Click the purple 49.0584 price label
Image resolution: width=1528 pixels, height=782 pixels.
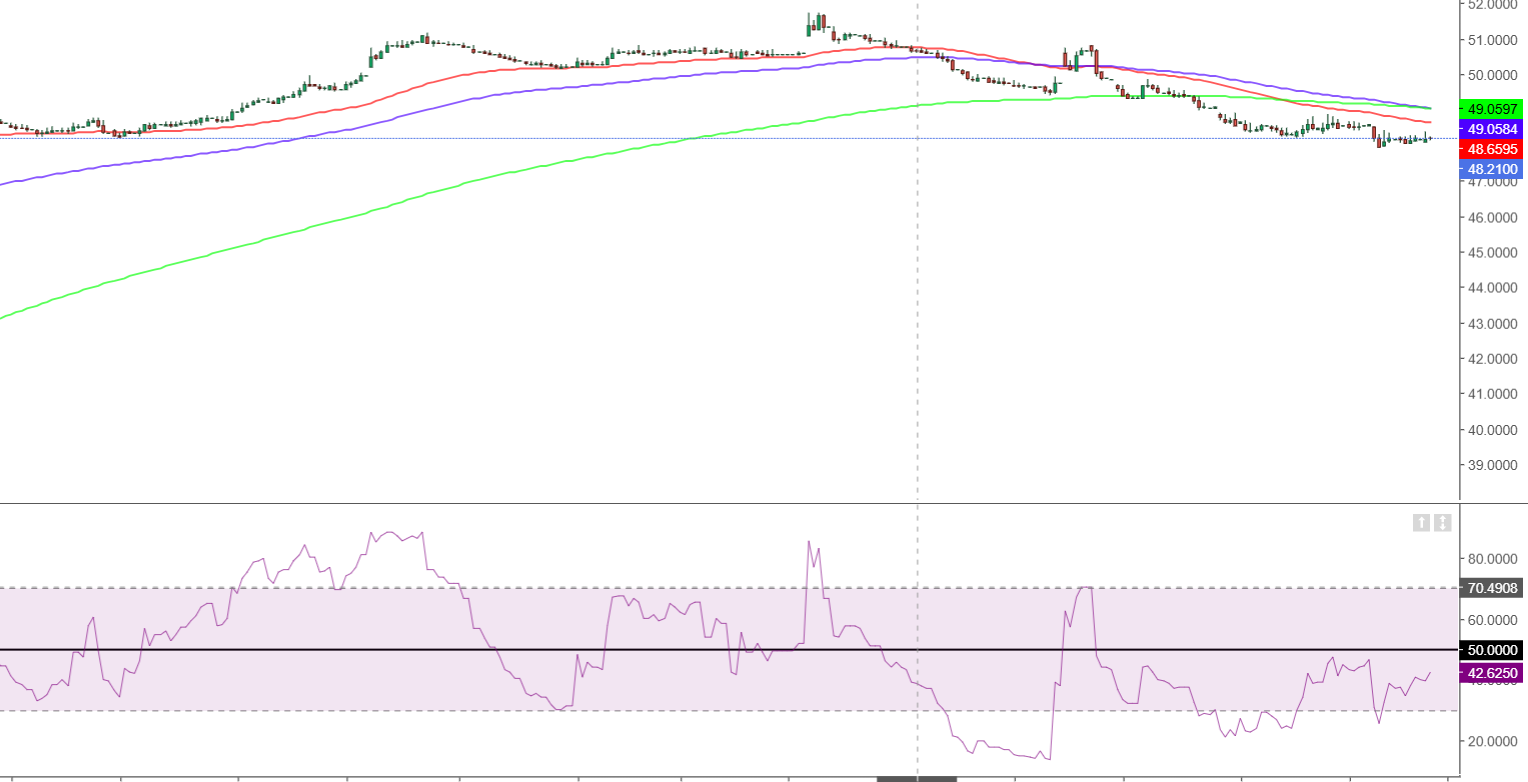coord(1490,129)
